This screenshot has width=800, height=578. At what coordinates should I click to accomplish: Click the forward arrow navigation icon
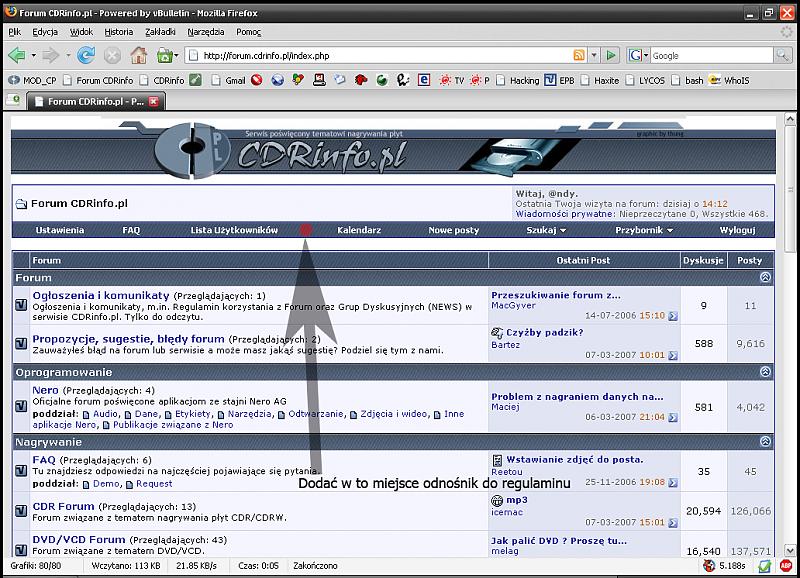coord(51,55)
